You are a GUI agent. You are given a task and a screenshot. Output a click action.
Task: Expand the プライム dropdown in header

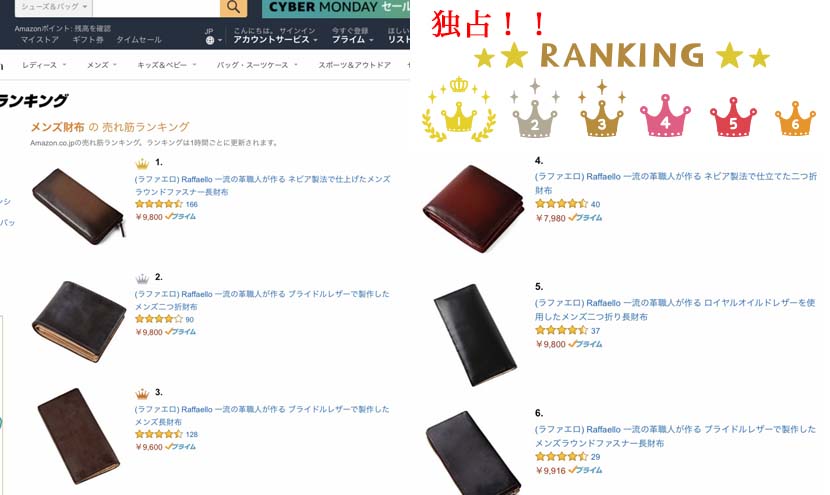(353, 40)
